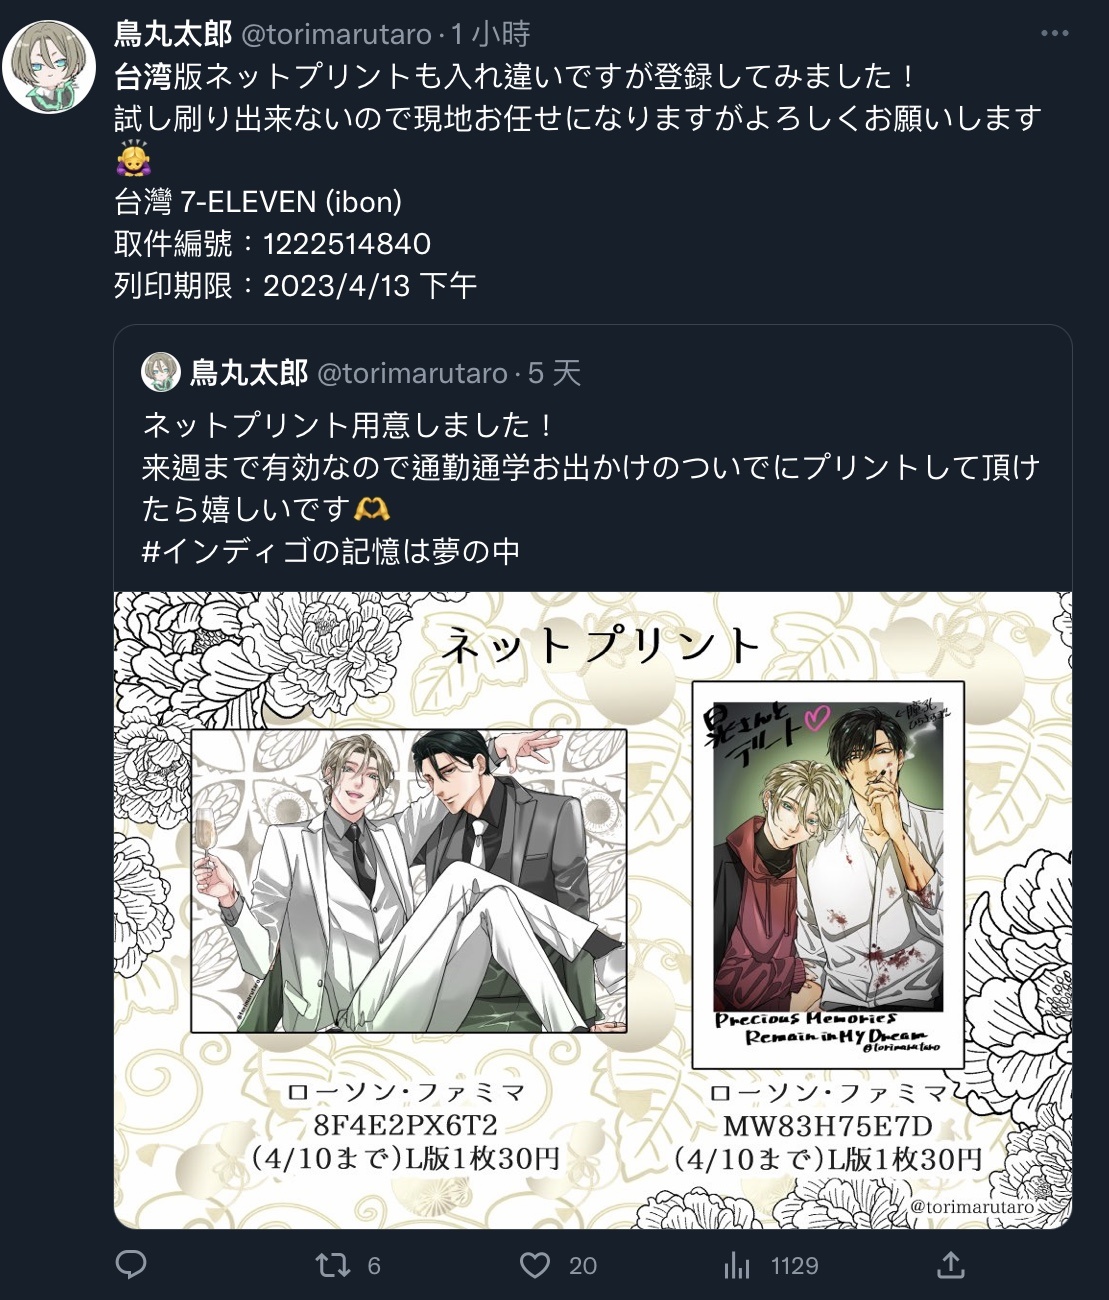Open the large profile avatar of 鳥丸太郎

(49, 66)
